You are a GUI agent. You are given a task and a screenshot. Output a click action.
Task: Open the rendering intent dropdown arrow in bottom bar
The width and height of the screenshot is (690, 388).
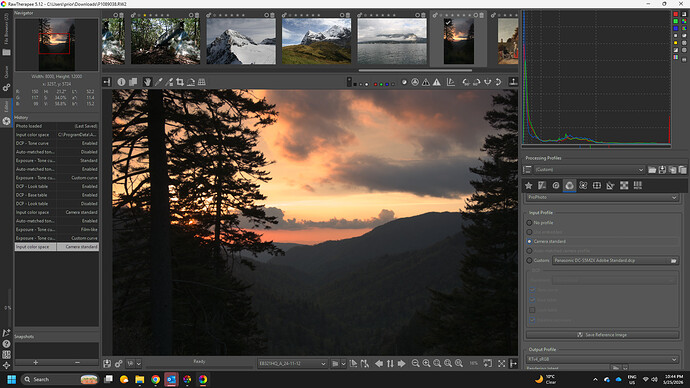click(343, 364)
